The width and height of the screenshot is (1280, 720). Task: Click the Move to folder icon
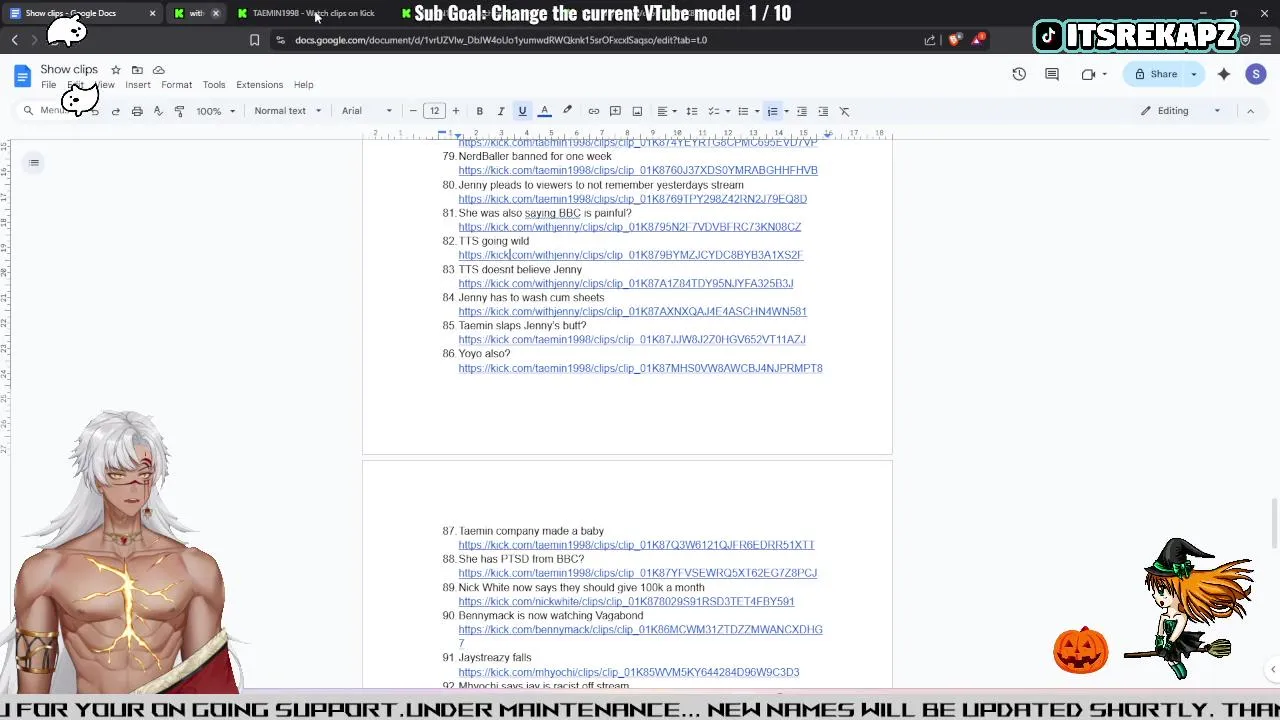(137, 70)
